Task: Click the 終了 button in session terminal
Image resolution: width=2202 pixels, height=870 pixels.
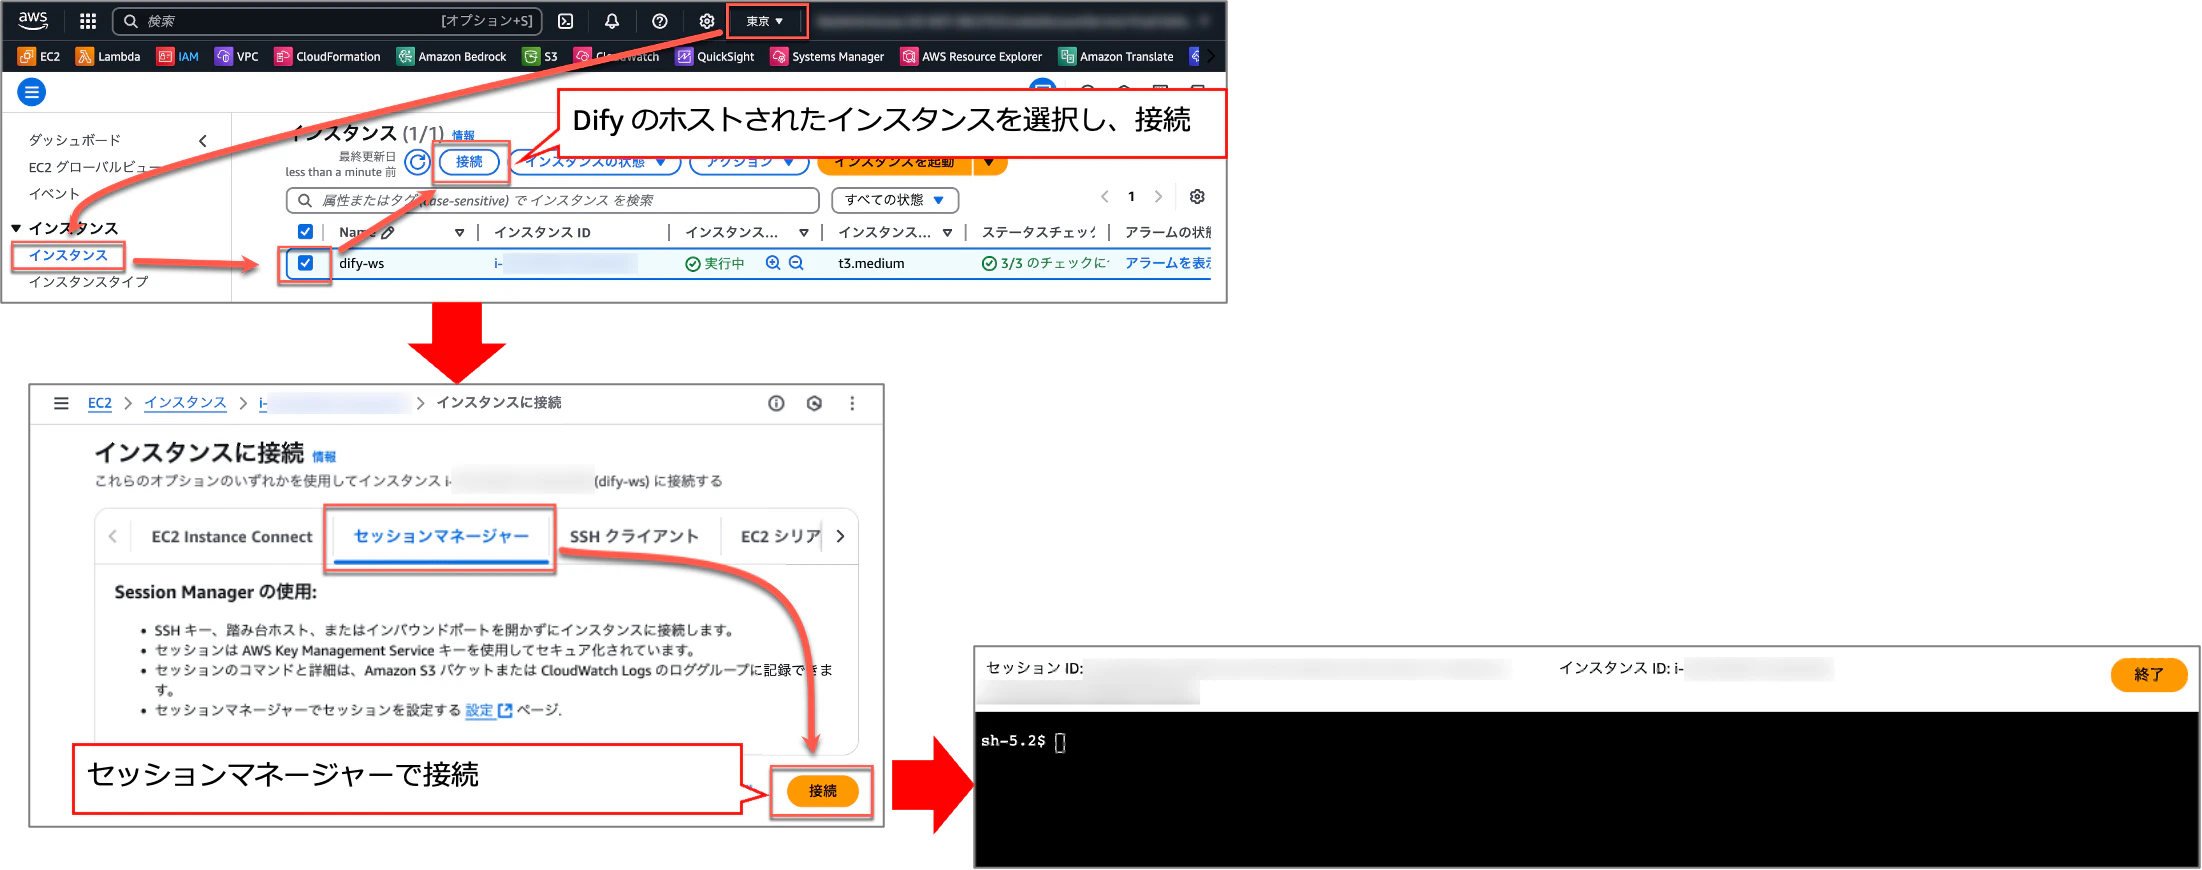Action: 2149,675
